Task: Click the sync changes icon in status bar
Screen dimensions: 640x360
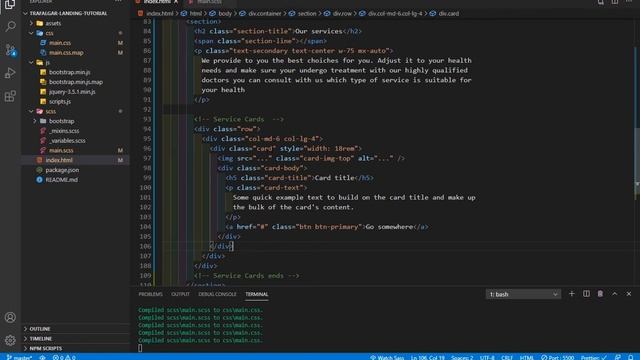Action: (42, 358)
